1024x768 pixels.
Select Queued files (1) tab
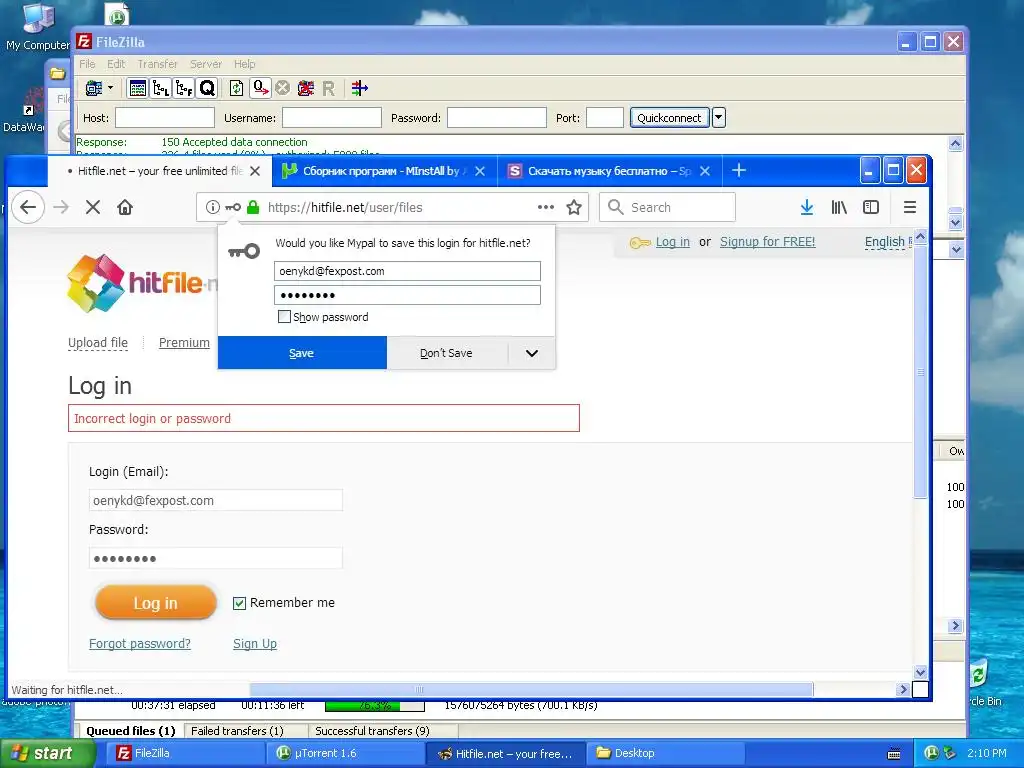coord(131,731)
